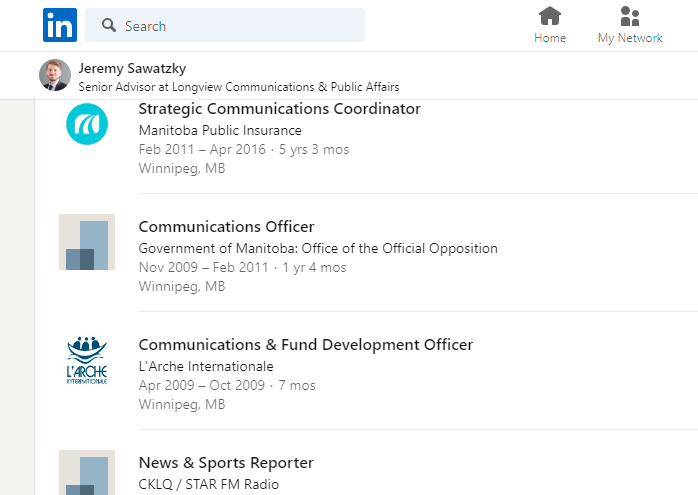Open the My Network navigation item
Image resolution: width=698 pixels, height=495 pixels.
630,25
